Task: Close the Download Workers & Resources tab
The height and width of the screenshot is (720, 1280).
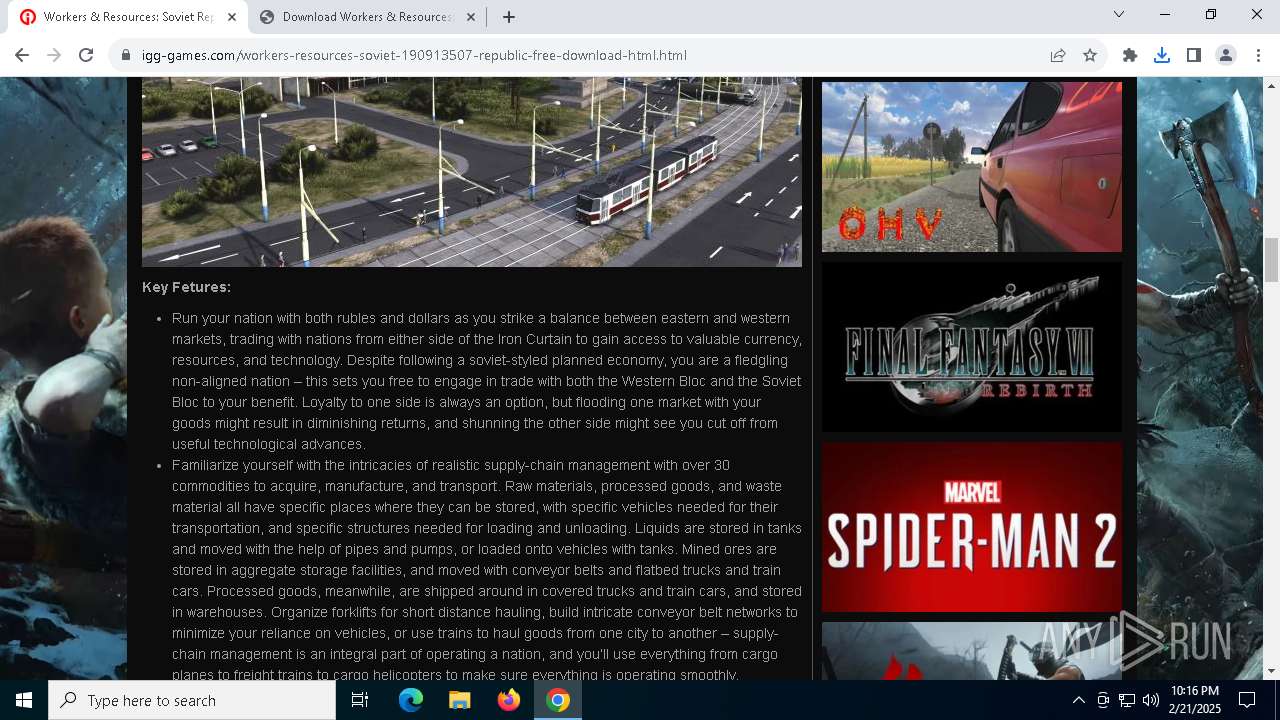Action: click(x=471, y=16)
